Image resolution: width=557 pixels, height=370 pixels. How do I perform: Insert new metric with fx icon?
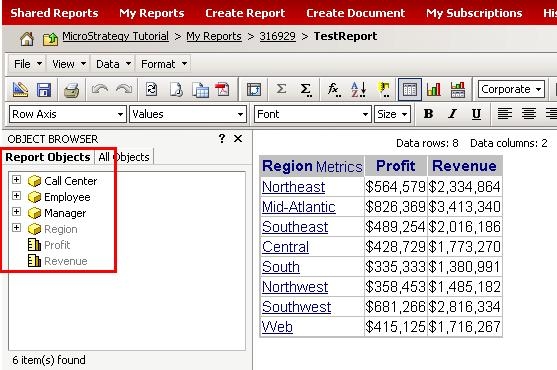point(334,89)
